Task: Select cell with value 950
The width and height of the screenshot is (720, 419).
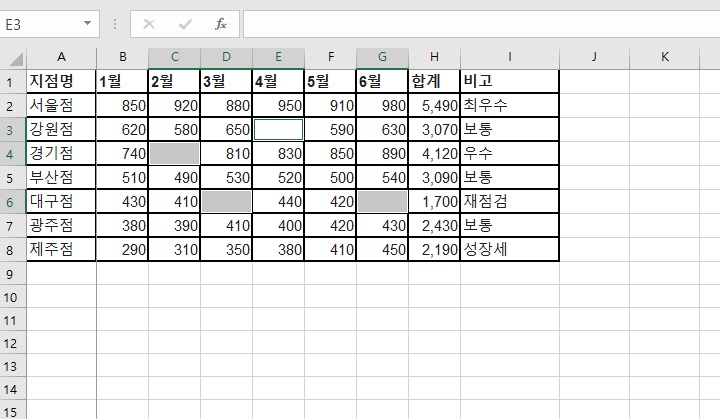Action: [x=278, y=106]
